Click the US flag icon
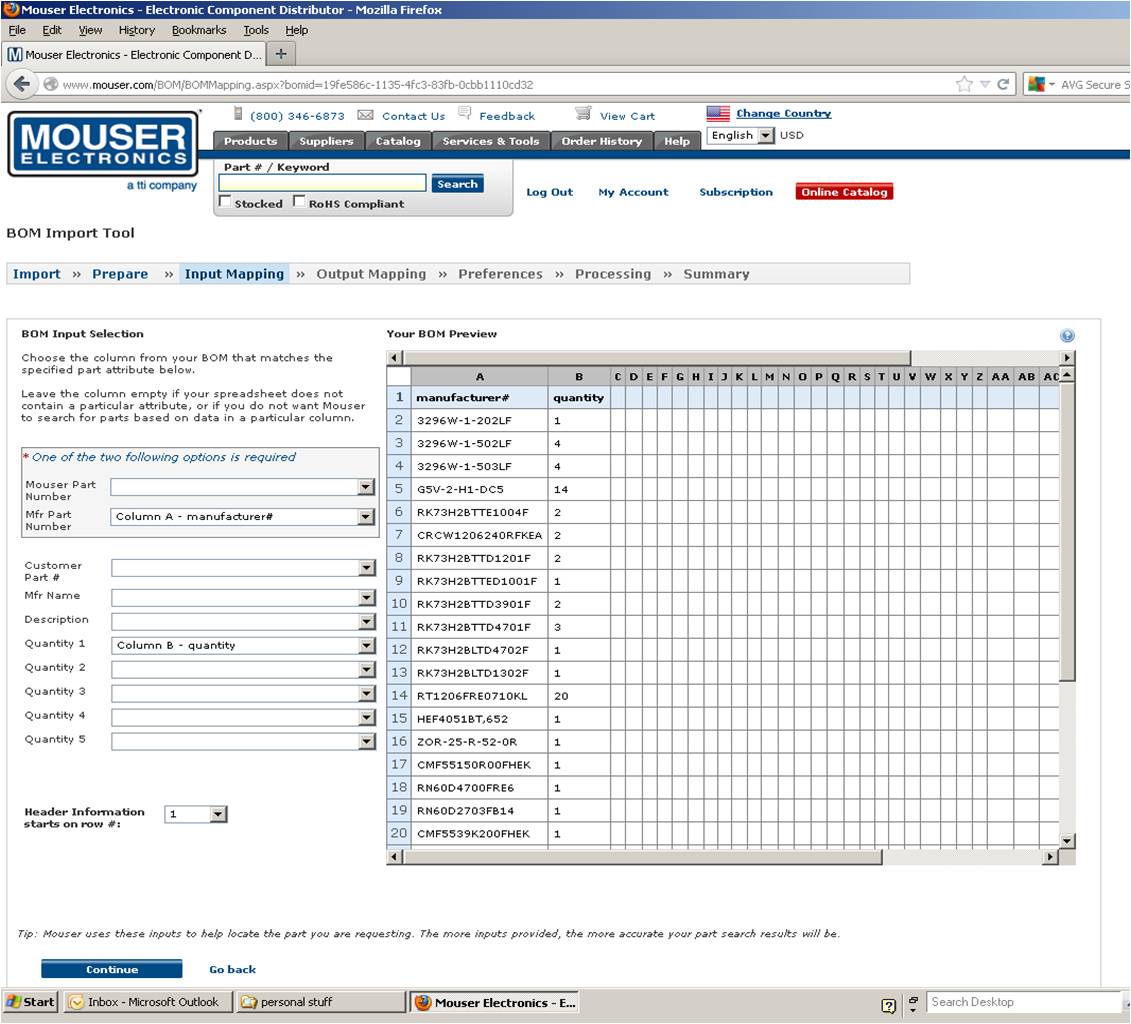Image resolution: width=1131 pixels, height=1024 pixels. (718, 113)
